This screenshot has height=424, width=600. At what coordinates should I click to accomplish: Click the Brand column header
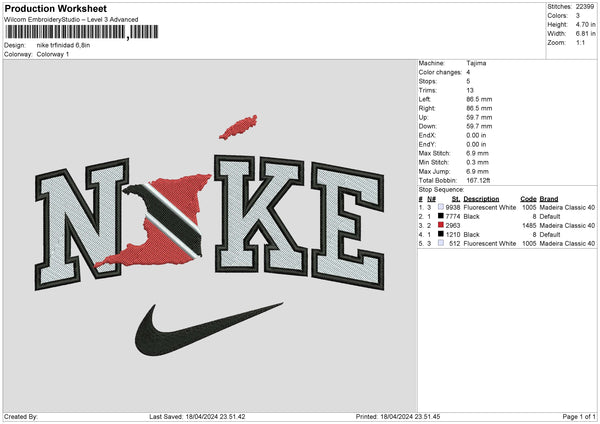(x=549, y=199)
